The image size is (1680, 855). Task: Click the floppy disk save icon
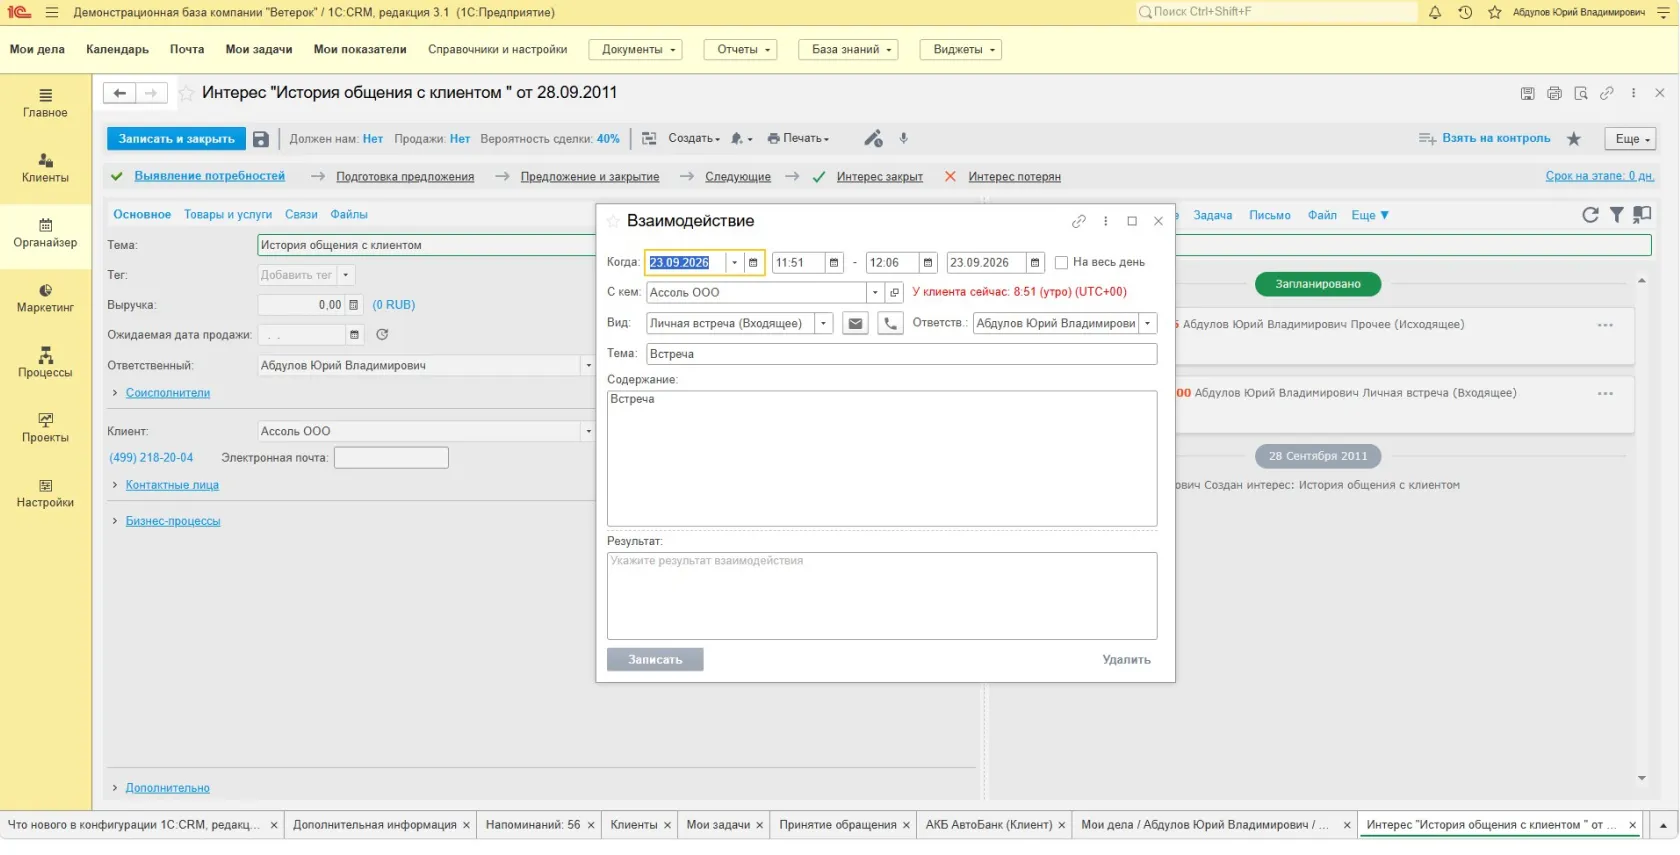click(x=261, y=139)
